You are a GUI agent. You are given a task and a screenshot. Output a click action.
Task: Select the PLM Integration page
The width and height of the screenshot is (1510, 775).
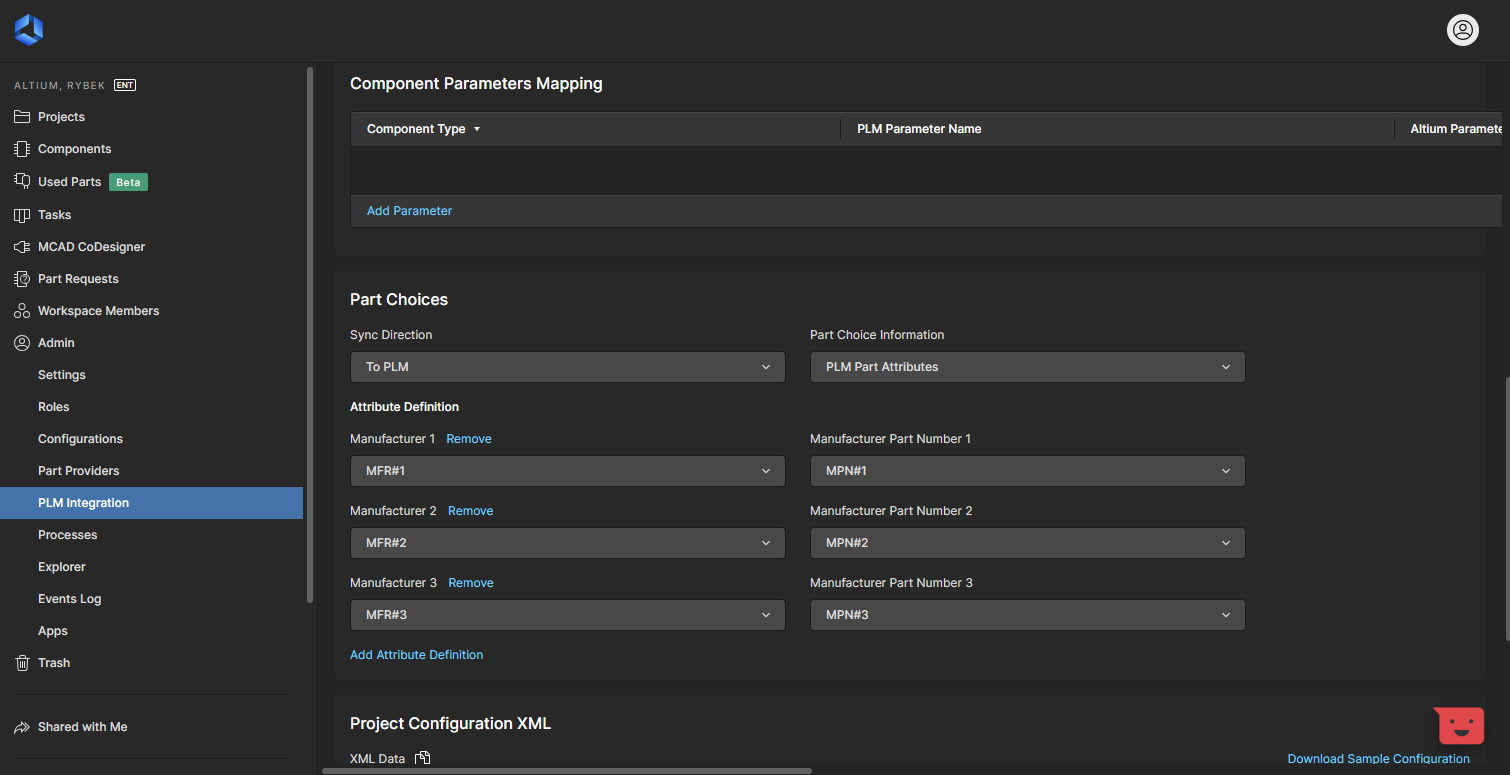[151, 503]
